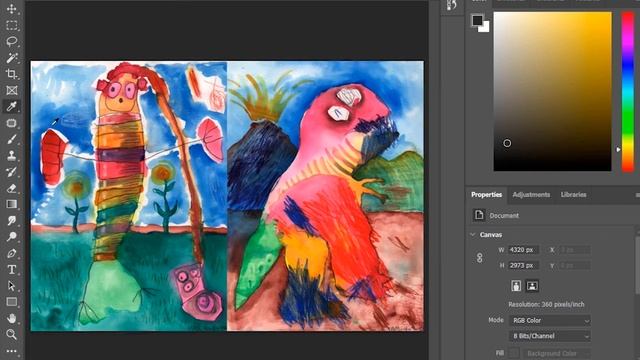640x360 pixels.
Task: Click the hue slider bar
Action: point(628,91)
